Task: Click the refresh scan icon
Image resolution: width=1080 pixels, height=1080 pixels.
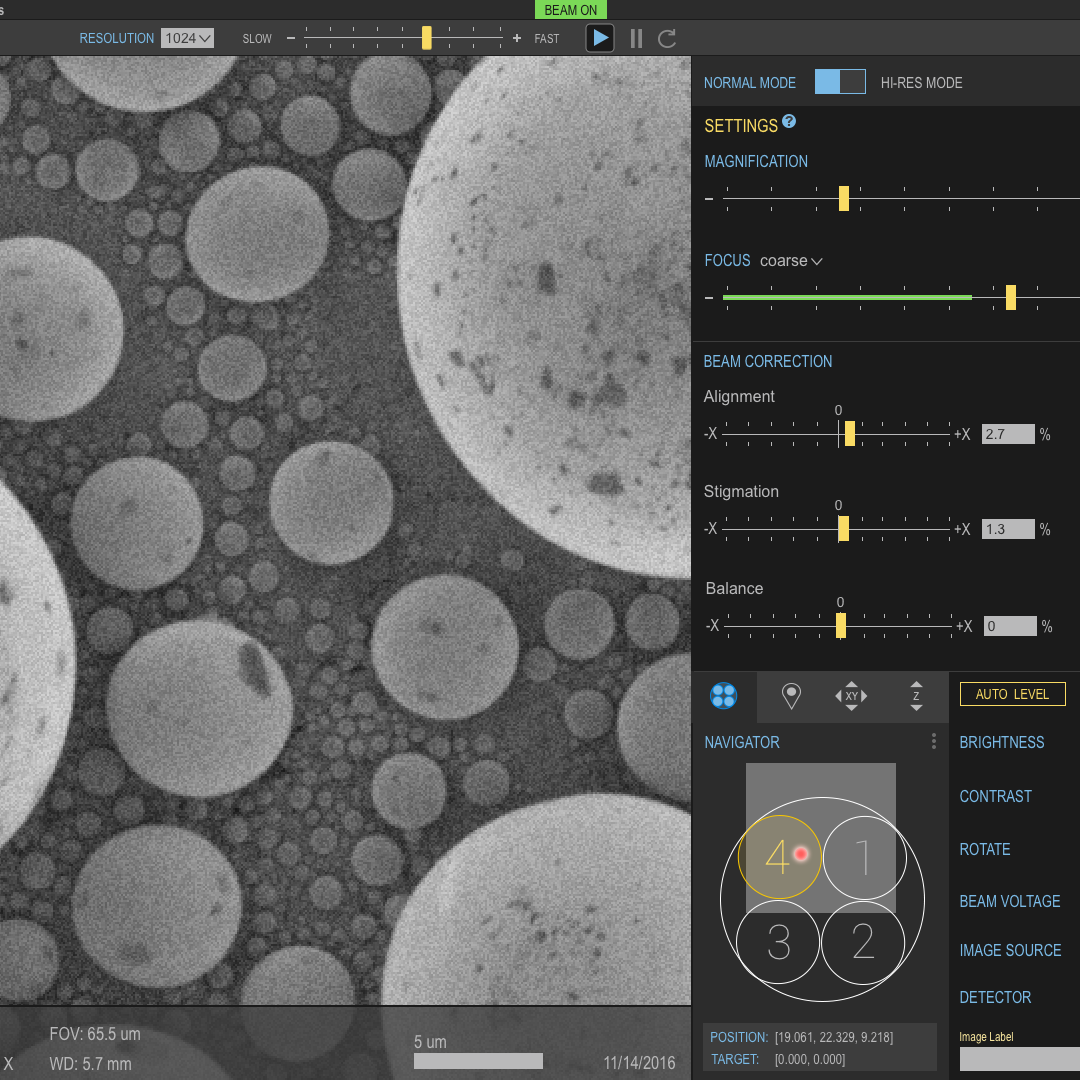Action: tap(666, 39)
